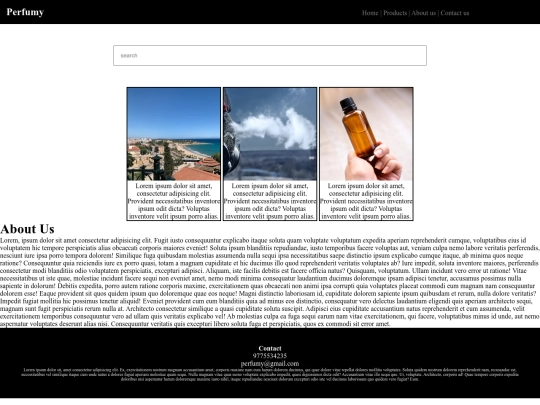This screenshot has width=540, height=405.
Task: Click the description under the amber bottle photo
Action: pyautogui.click(x=366, y=201)
